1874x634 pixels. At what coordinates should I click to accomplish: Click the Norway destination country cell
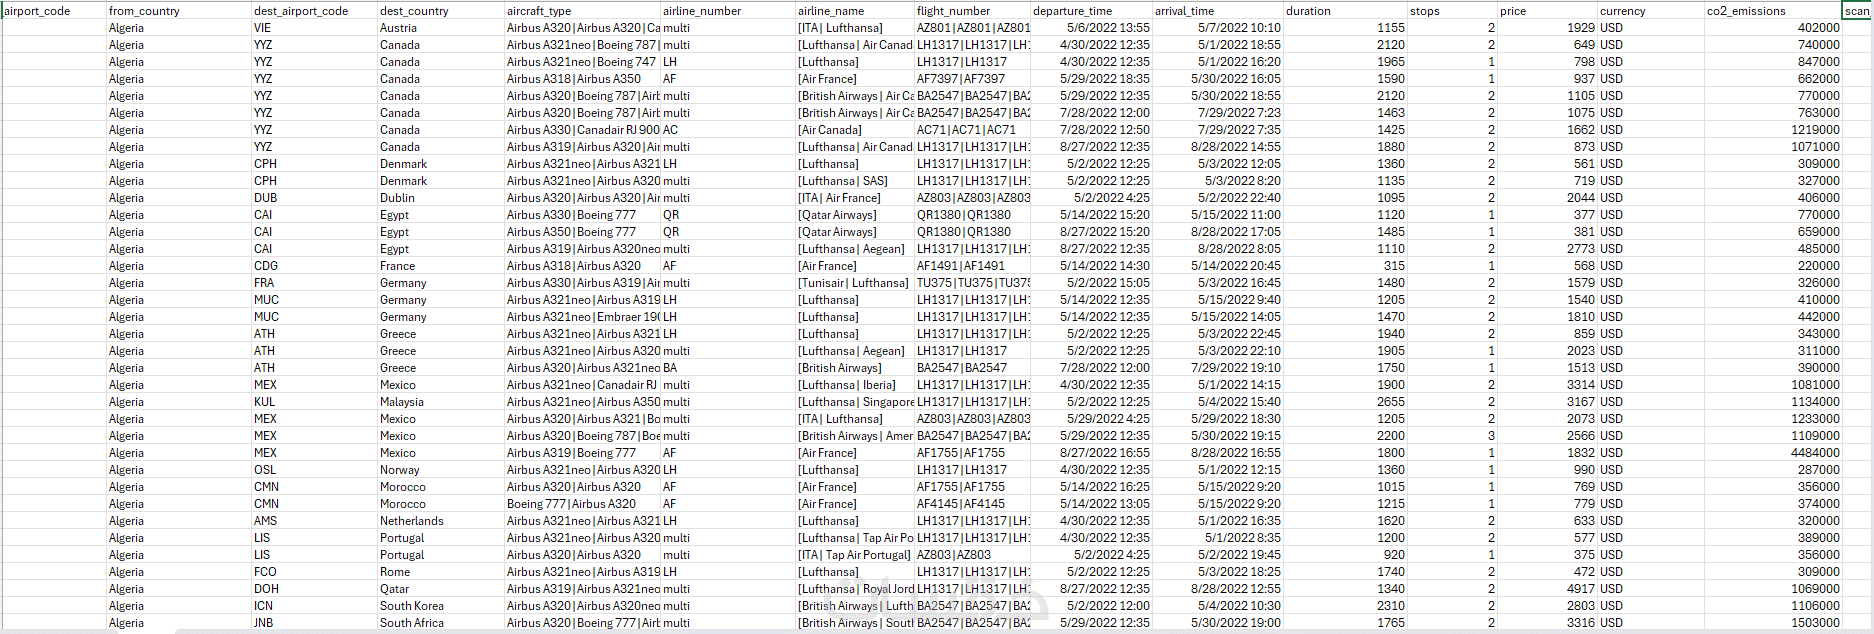pos(441,470)
